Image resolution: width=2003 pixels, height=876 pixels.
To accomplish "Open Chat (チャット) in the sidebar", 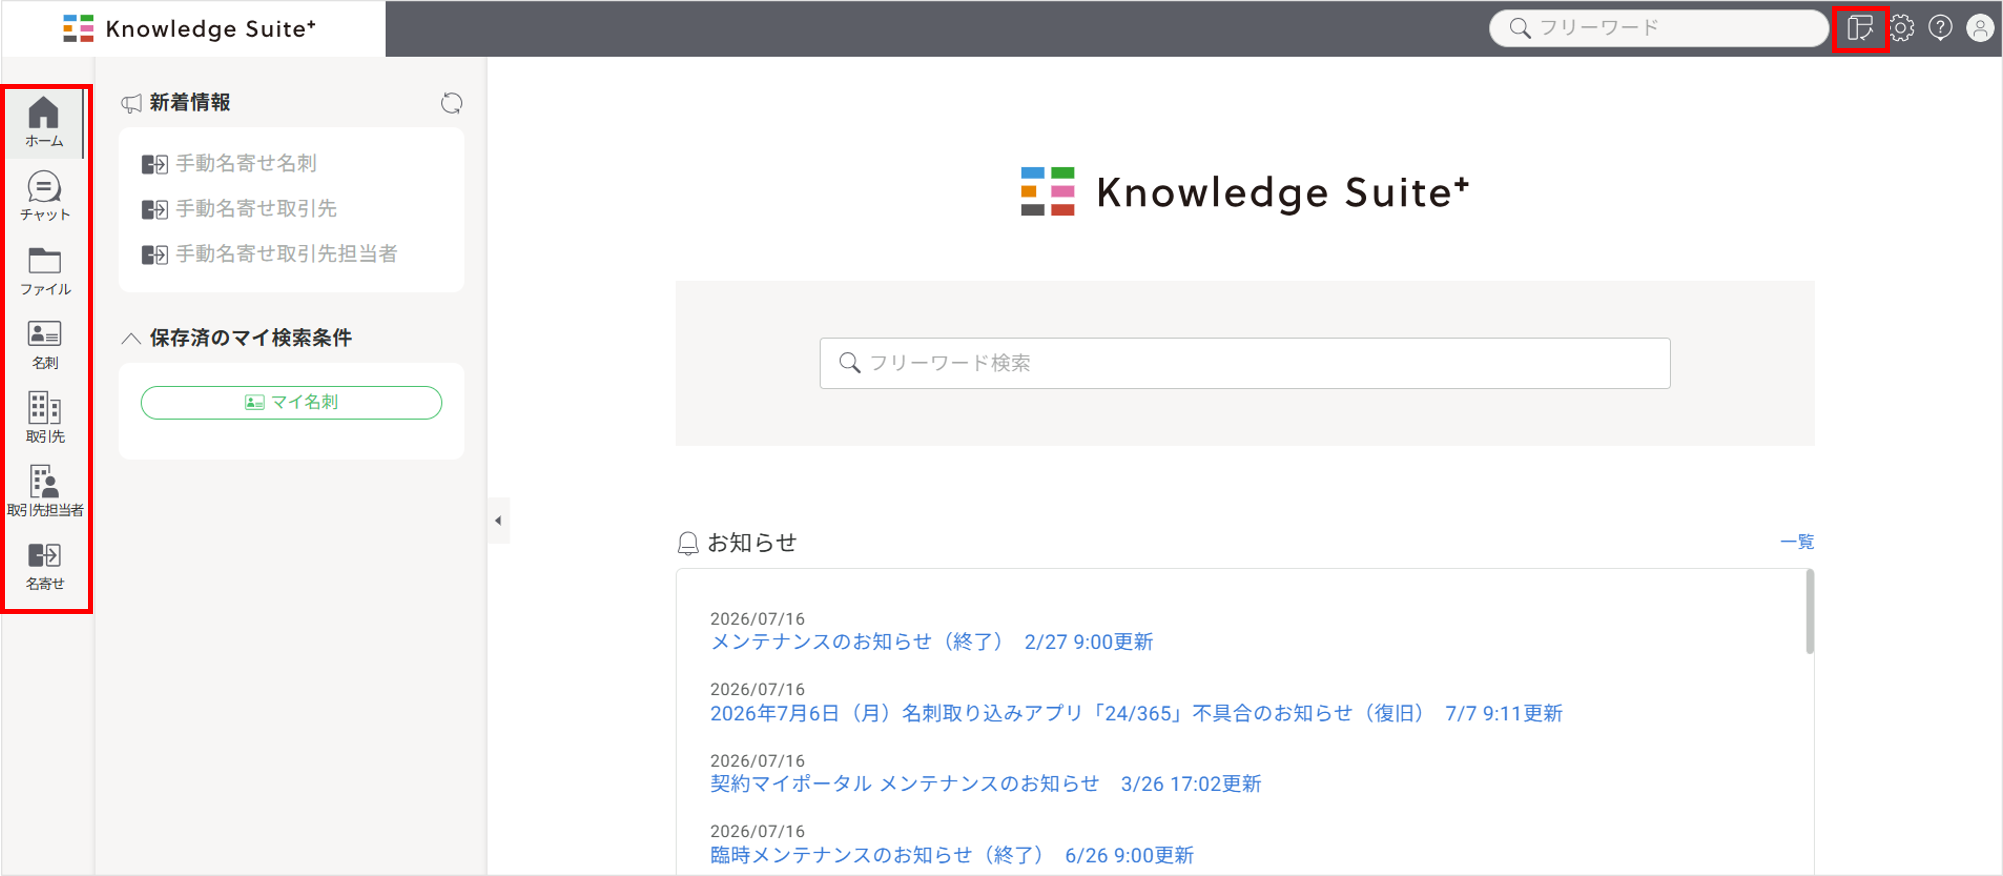I will [x=44, y=196].
